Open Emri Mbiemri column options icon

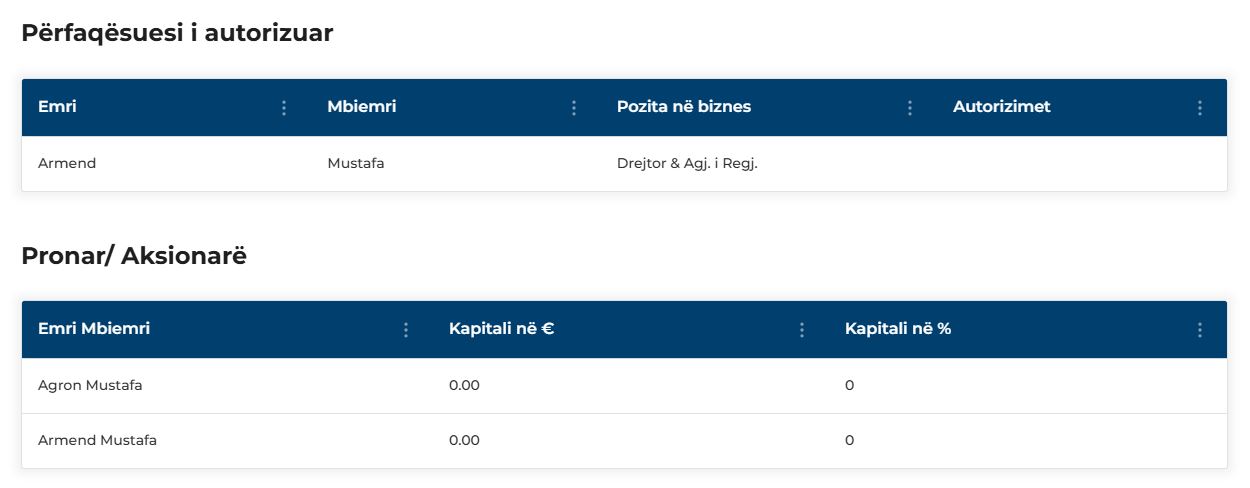[406, 330]
